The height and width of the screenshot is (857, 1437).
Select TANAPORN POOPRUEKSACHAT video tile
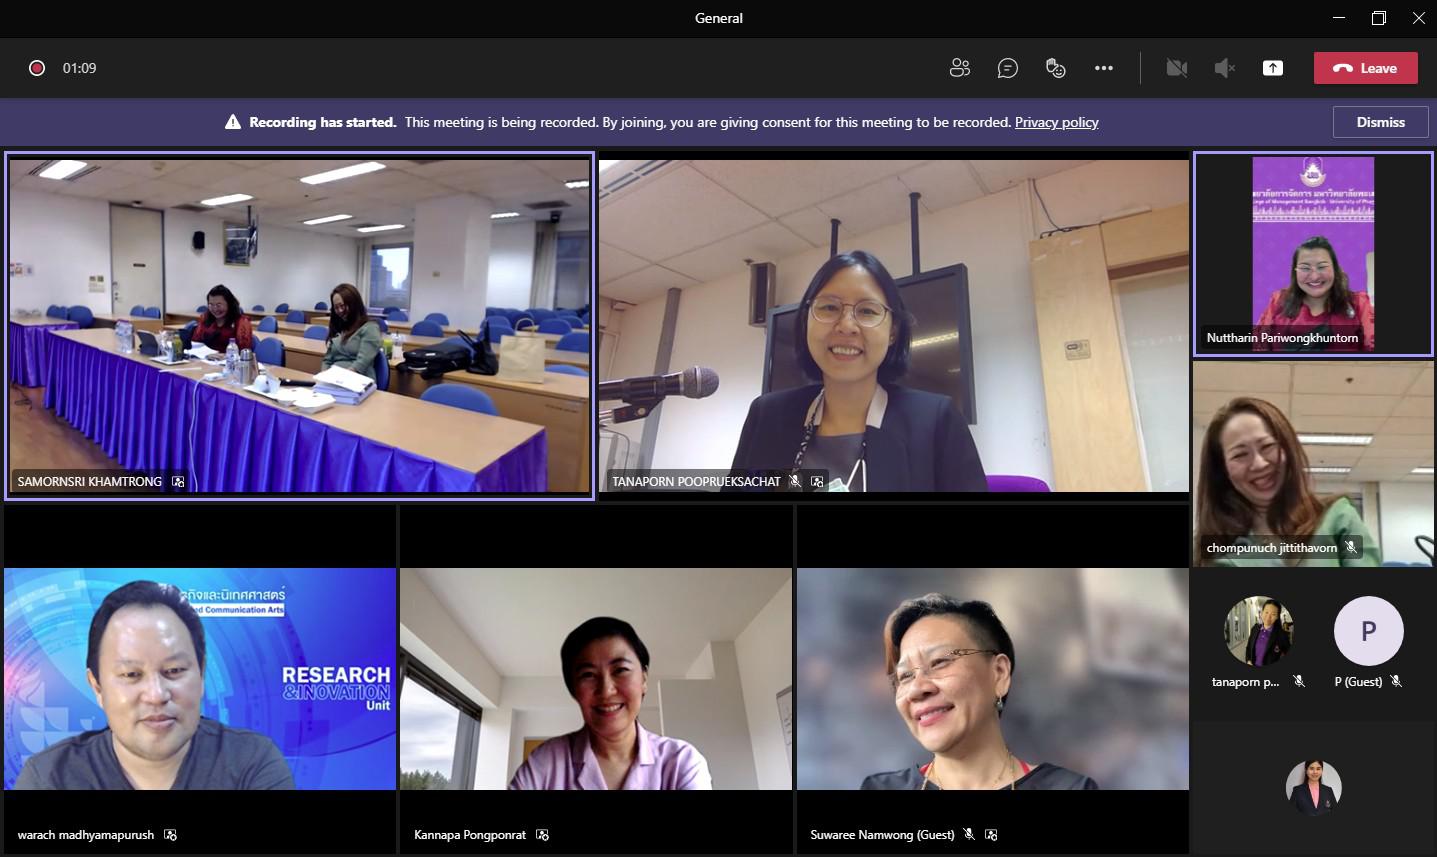(893, 325)
